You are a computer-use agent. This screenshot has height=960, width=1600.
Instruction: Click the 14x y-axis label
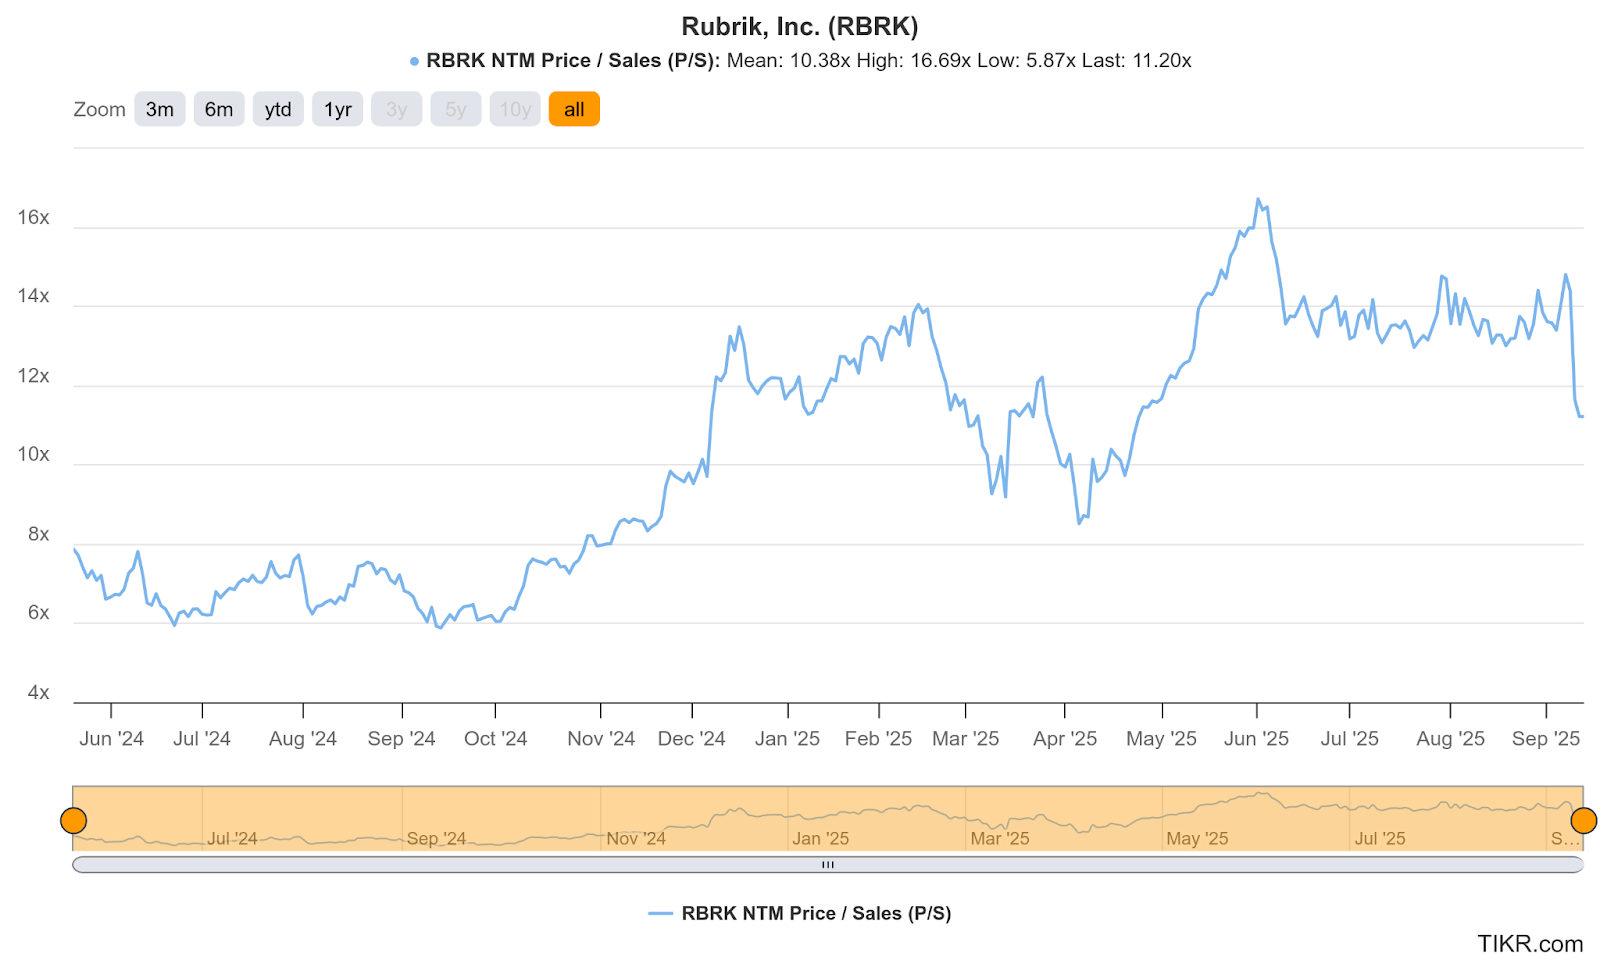click(33, 296)
